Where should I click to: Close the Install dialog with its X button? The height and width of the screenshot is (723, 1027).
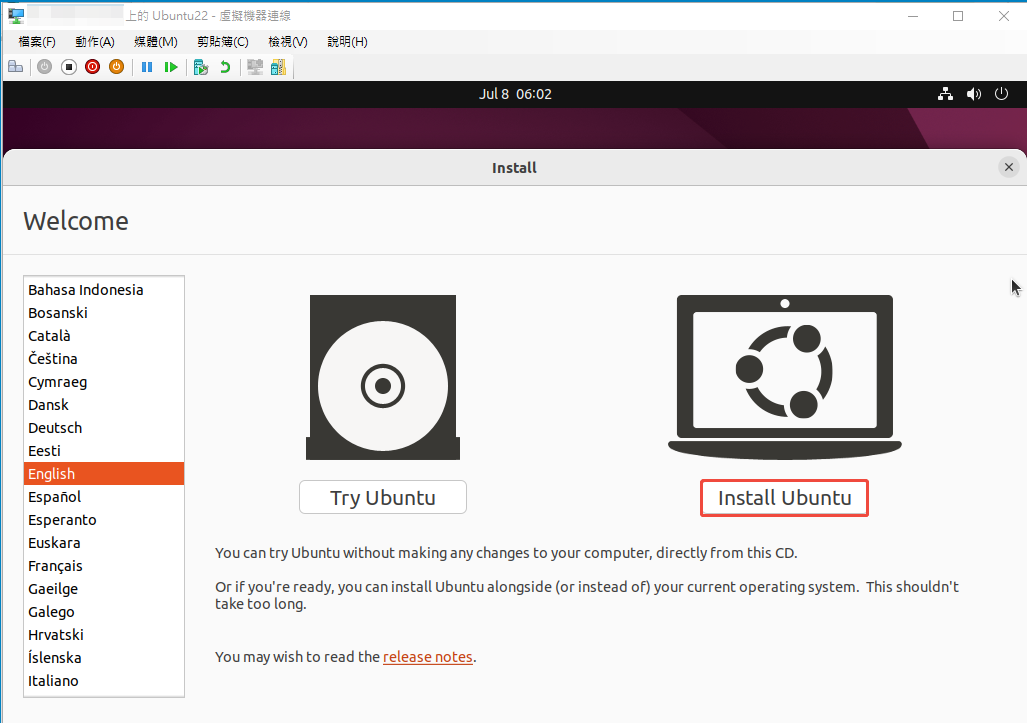tap(1009, 167)
